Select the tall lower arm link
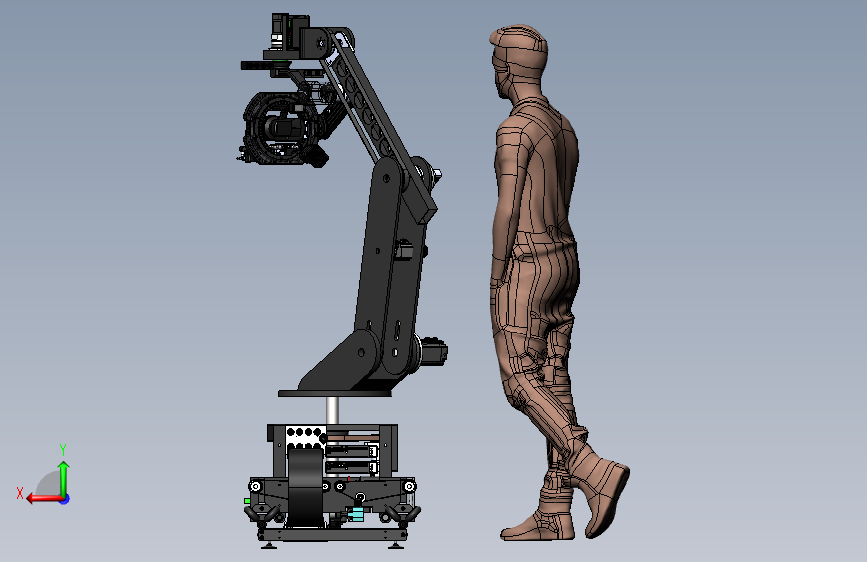This screenshot has width=867, height=562. [x=390, y=266]
